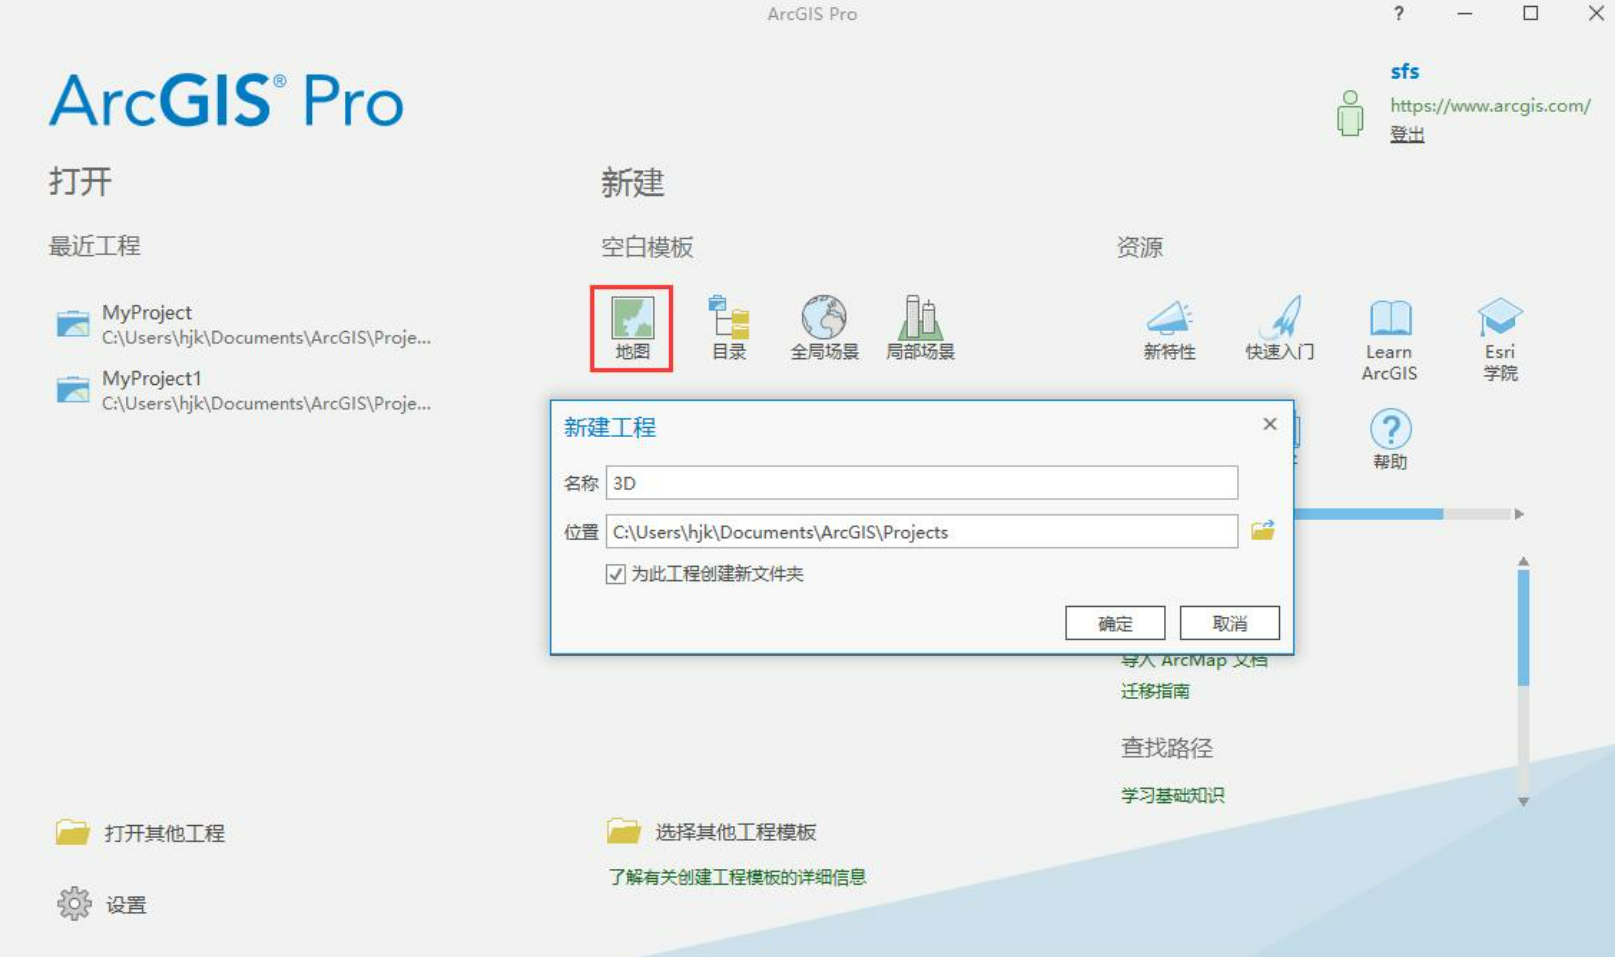Click the vertical scrollbar down arrow in resources
The height and width of the screenshot is (957, 1615).
pyautogui.click(x=1523, y=801)
